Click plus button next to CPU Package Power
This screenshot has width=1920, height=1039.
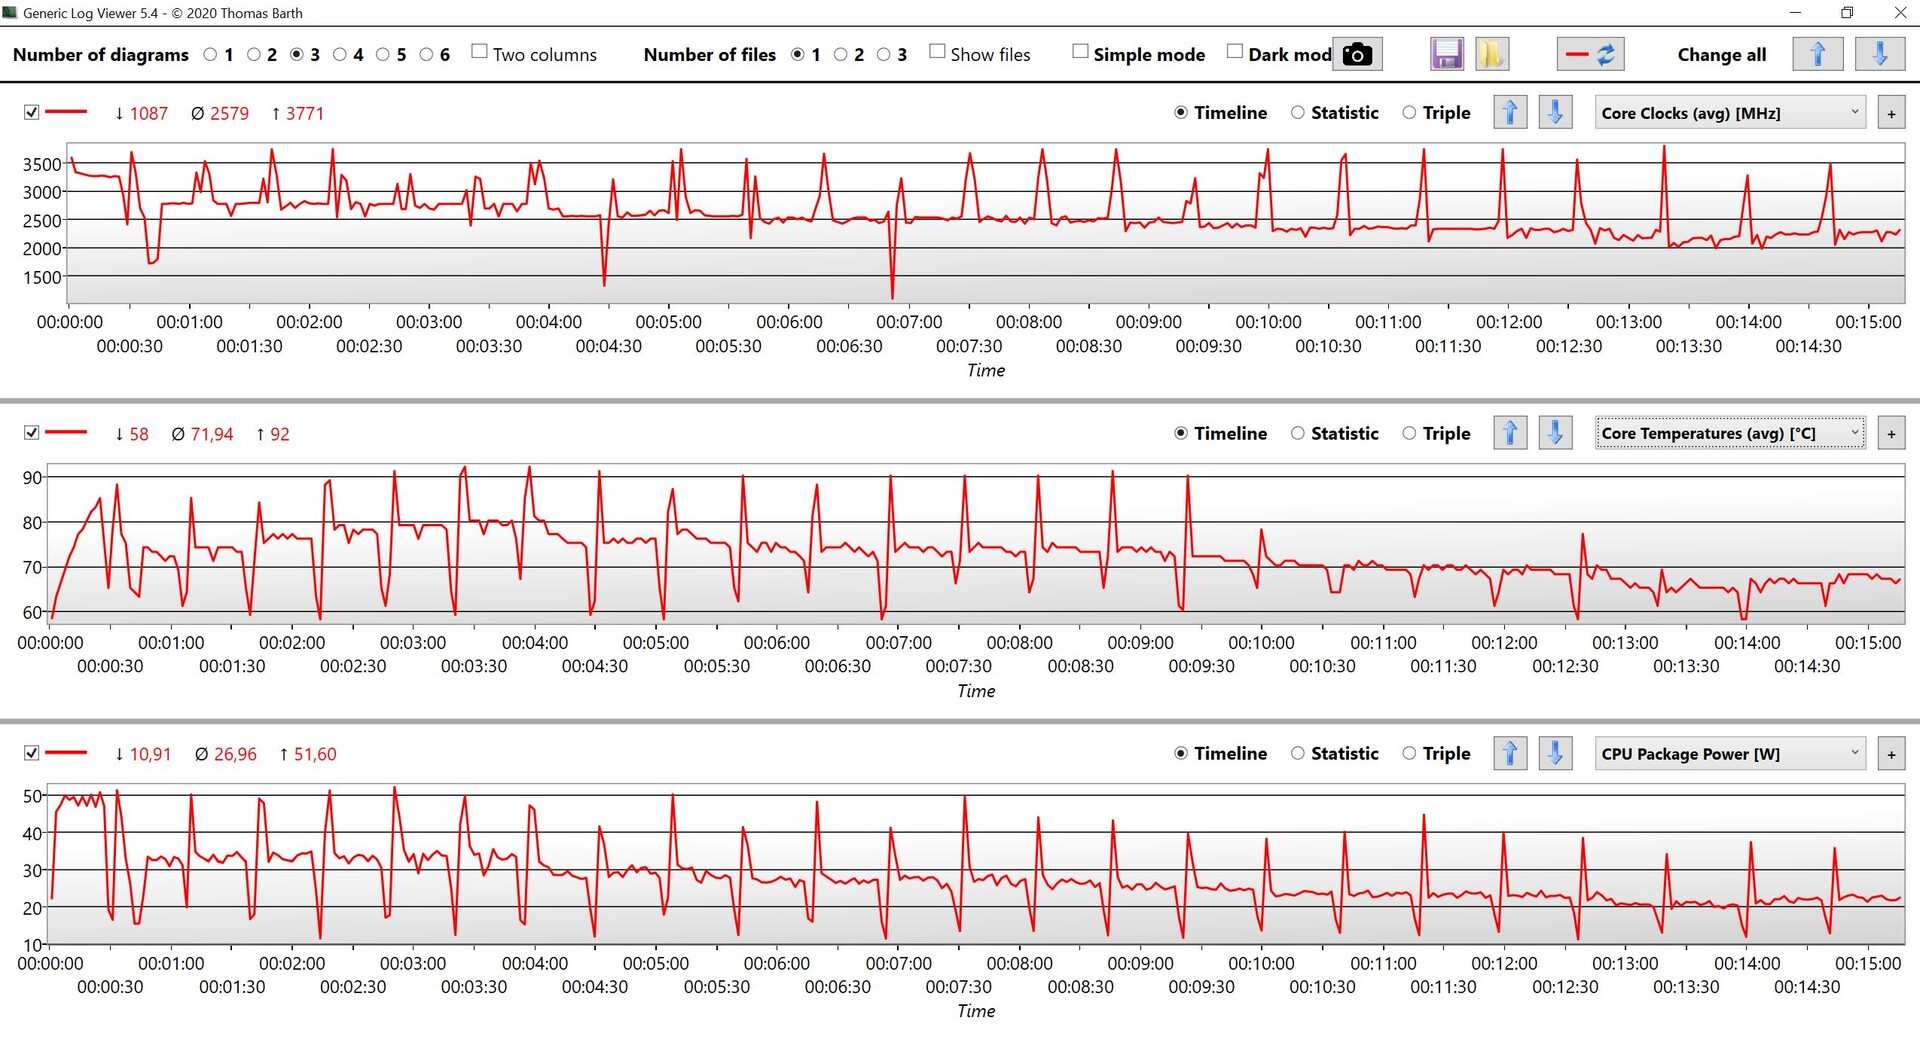[1891, 754]
